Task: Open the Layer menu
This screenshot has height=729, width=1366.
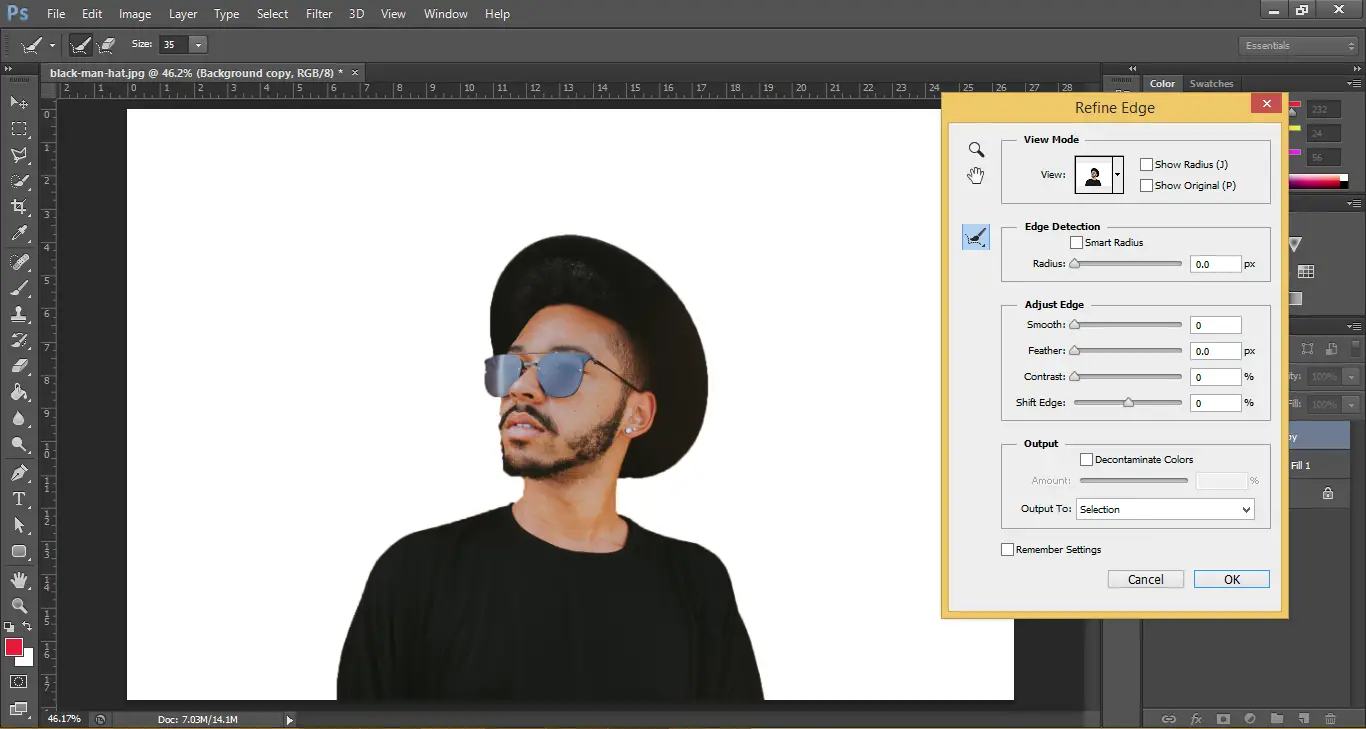Action: (x=183, y=14)
